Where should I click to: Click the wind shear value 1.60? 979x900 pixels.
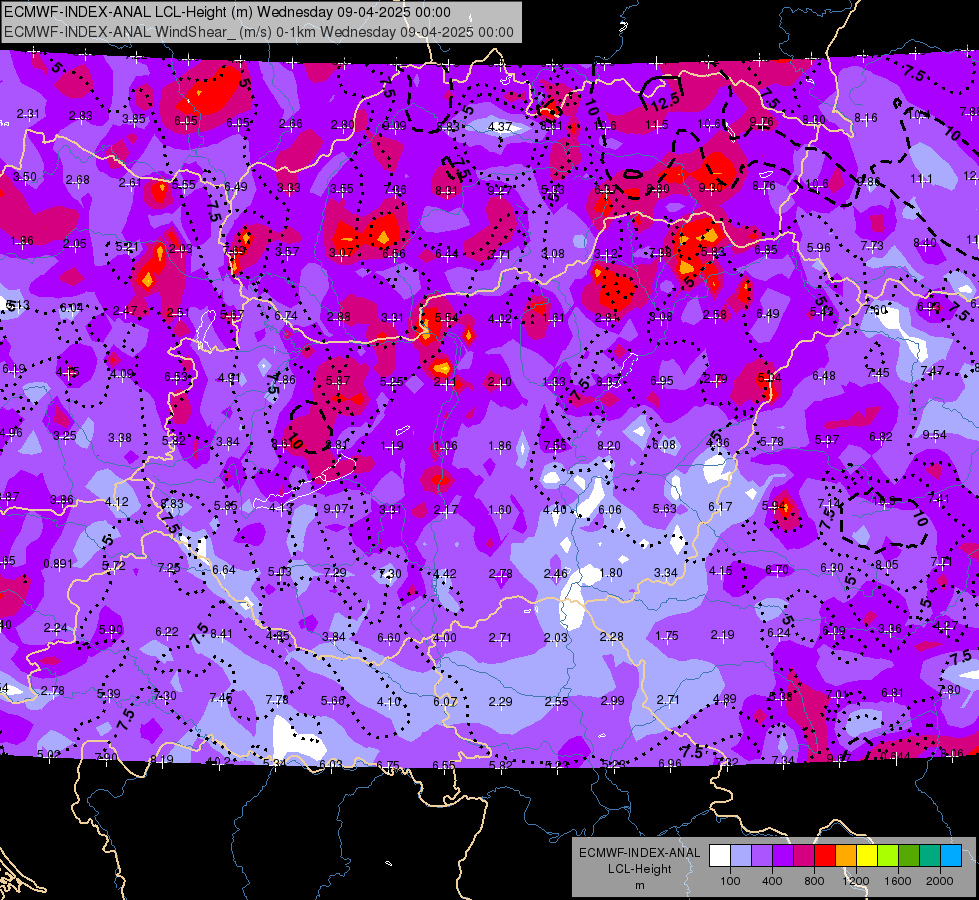(499, 510)
